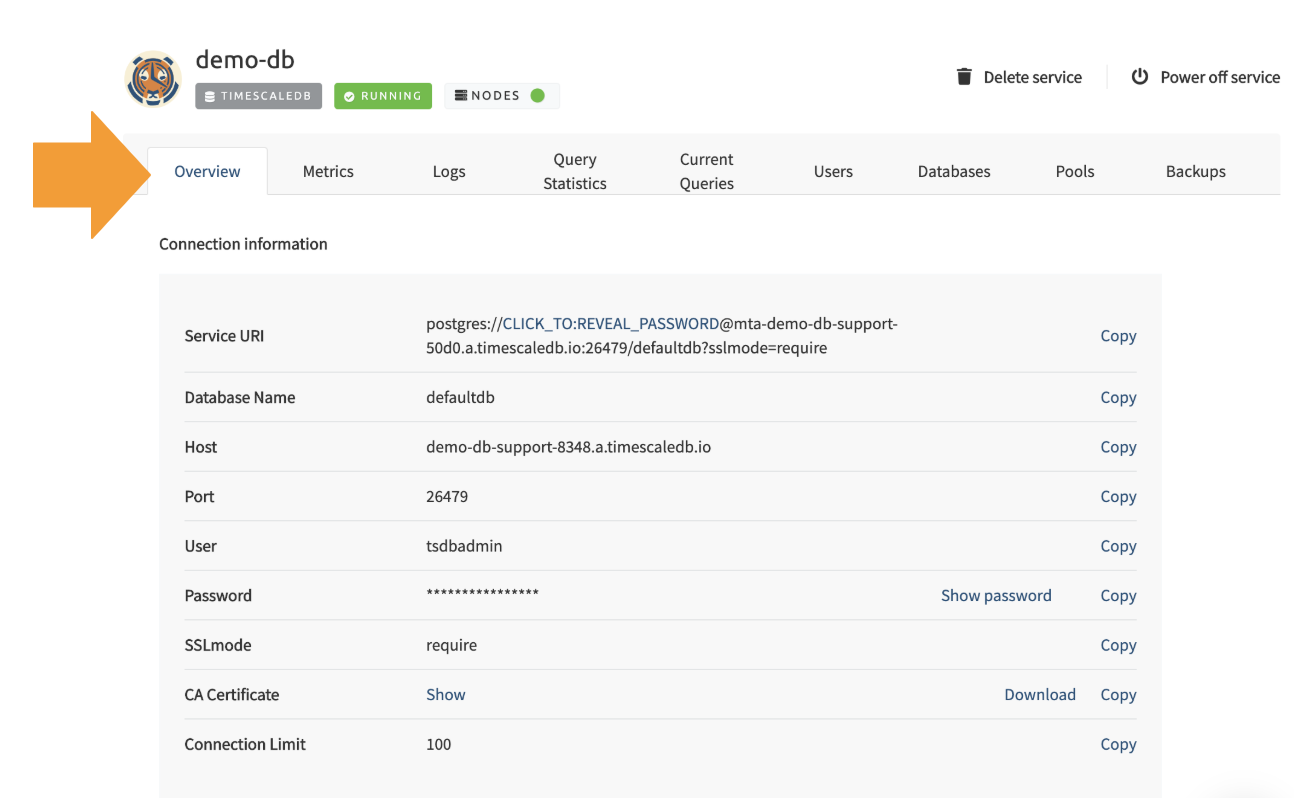Open the Overview tab
The height and width of the screenshot is (798, 1310).
click(x=207, y=171)
